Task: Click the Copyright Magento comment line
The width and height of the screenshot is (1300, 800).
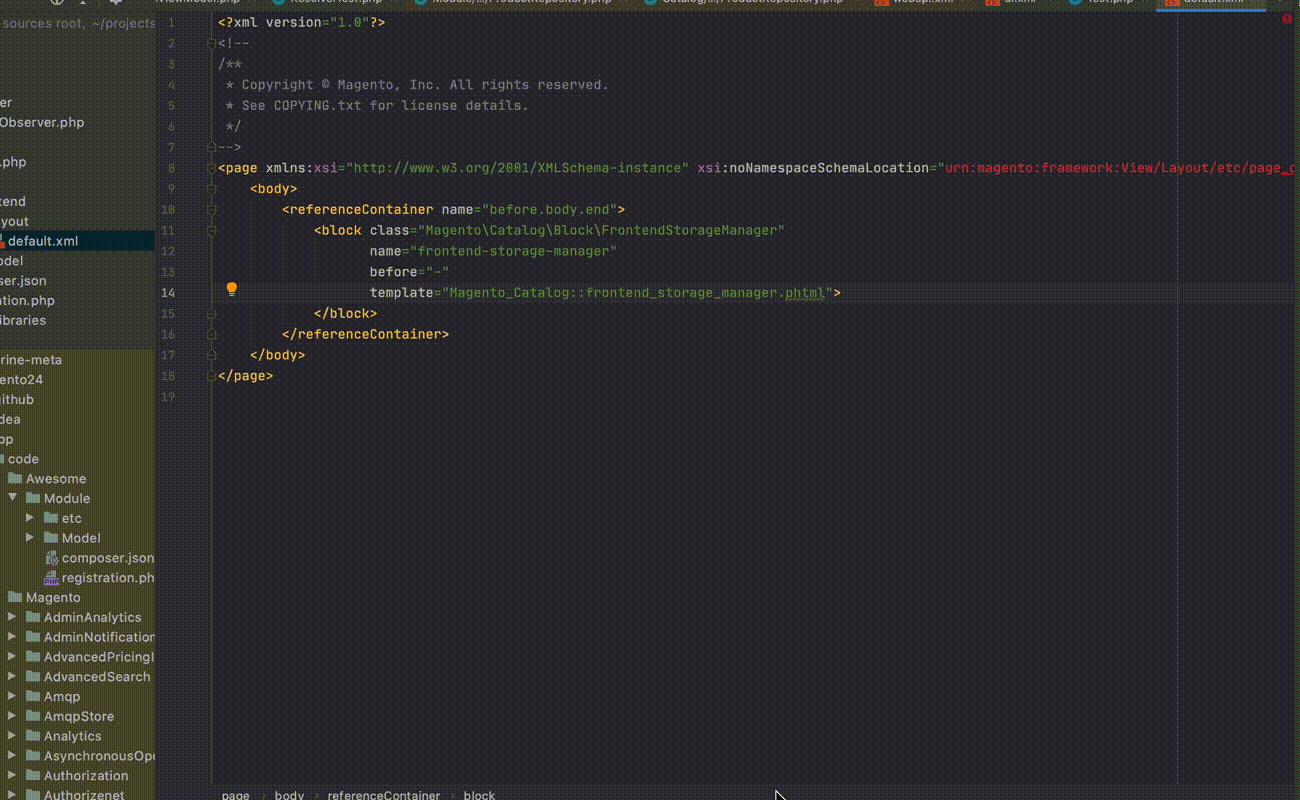Action: (417, 85)
